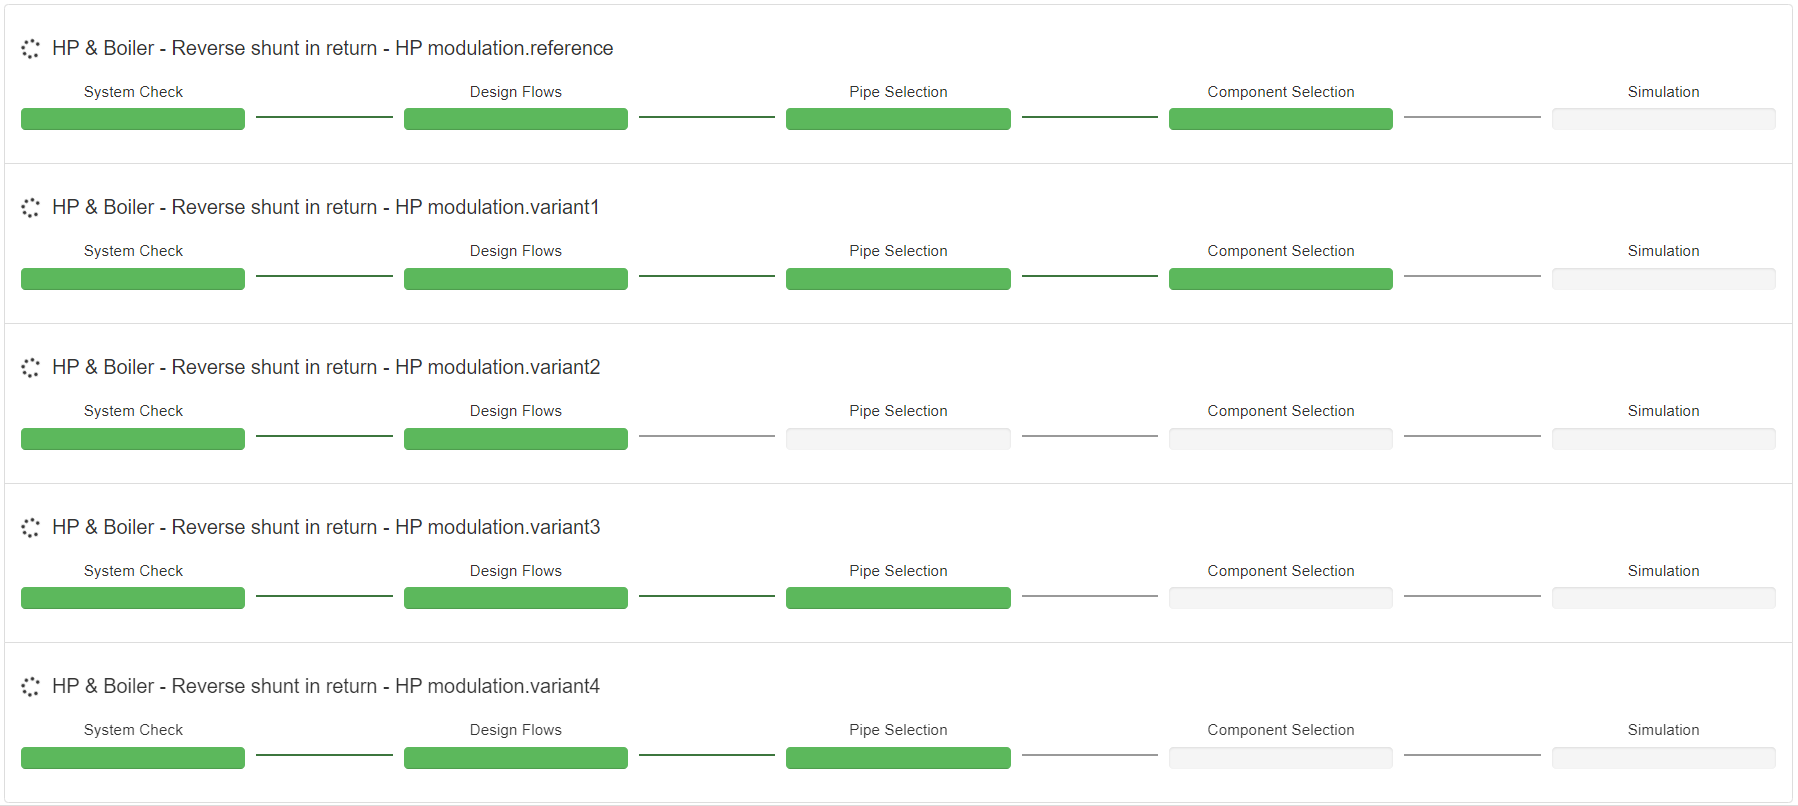Click the loading spinner icon for variant4
1798x806 pixels.
31,687
